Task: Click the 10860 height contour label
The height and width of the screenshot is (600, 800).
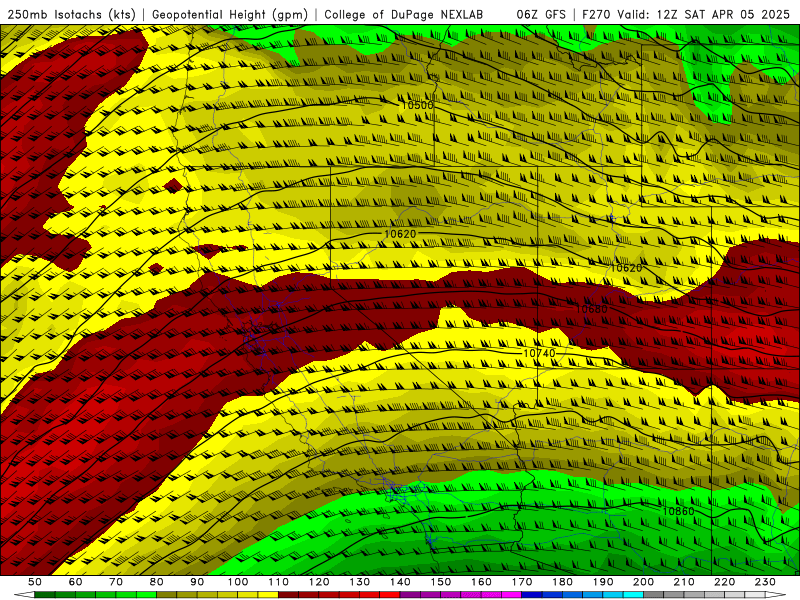Action: point(678,511)
